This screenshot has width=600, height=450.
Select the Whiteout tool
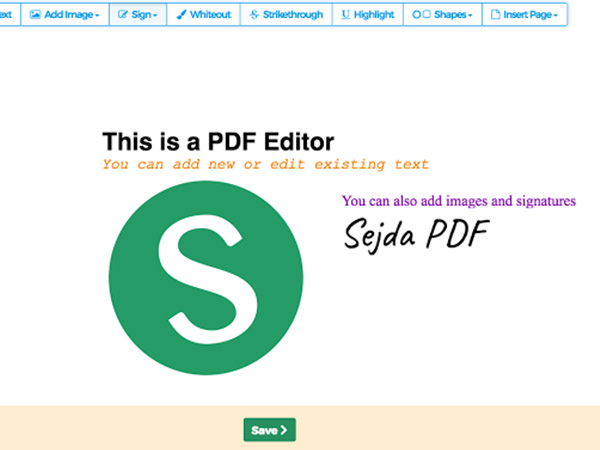point(204,15)
